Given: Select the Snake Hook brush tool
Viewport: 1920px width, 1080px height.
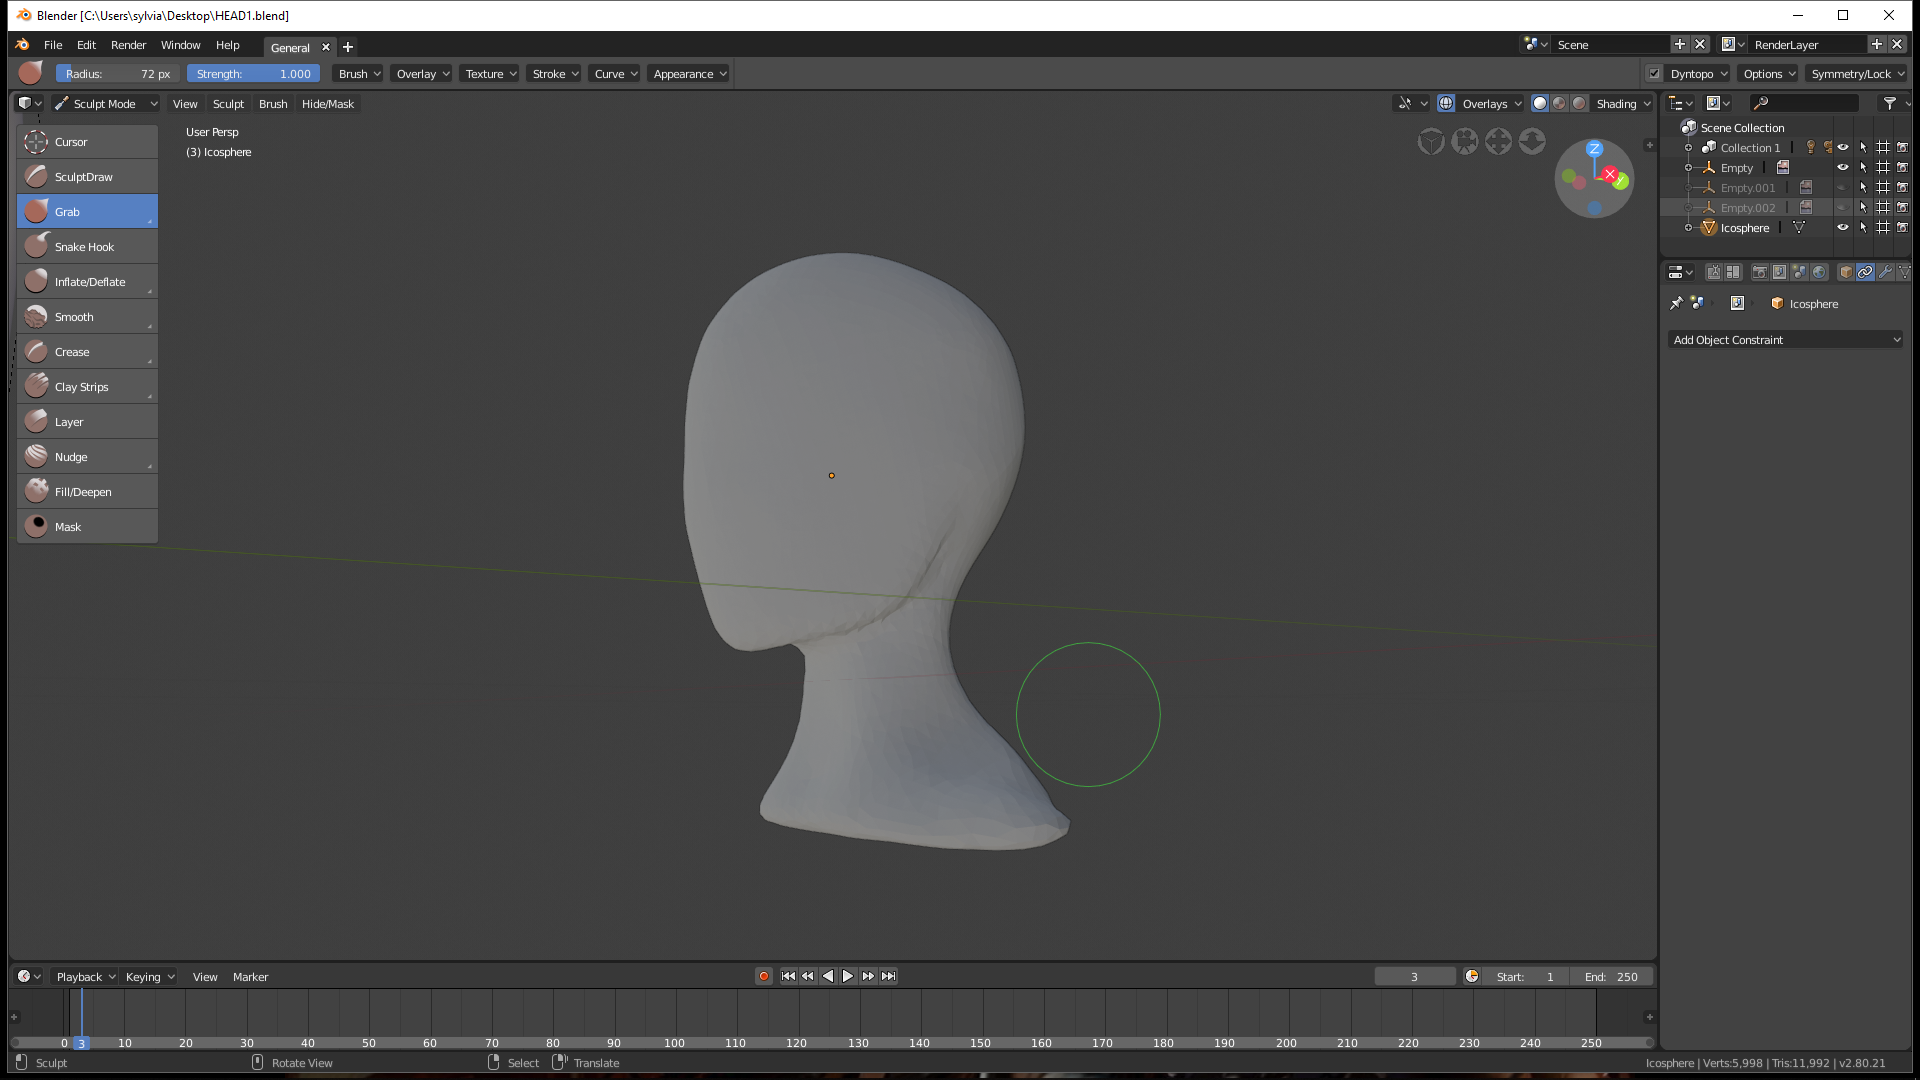Looking at the screenshot, I should tap(86, 247).
